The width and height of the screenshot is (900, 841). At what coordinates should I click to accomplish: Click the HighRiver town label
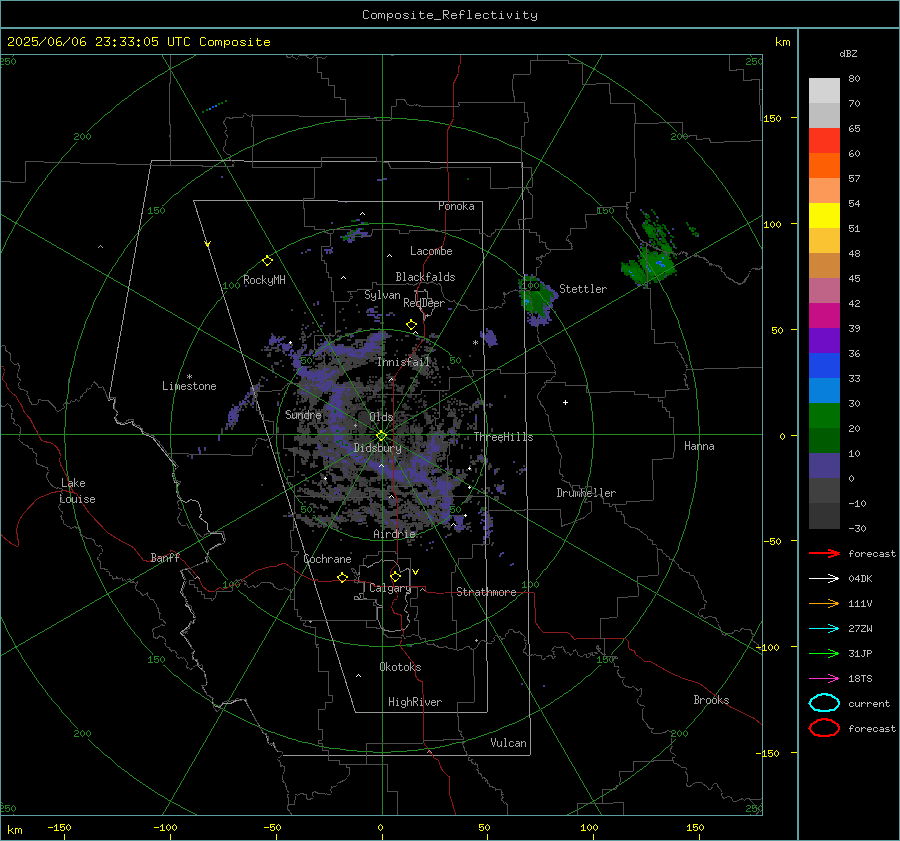tap(415, 702)
